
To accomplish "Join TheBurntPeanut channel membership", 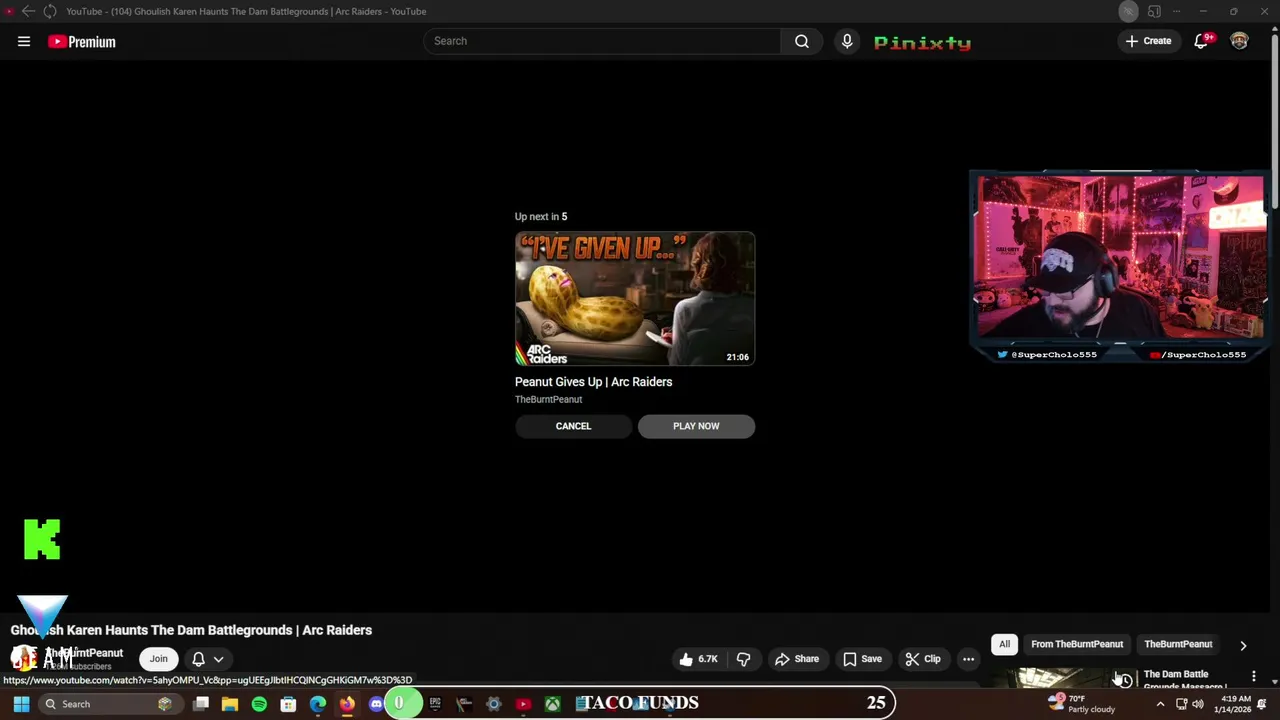I will [x=158, y=659].
